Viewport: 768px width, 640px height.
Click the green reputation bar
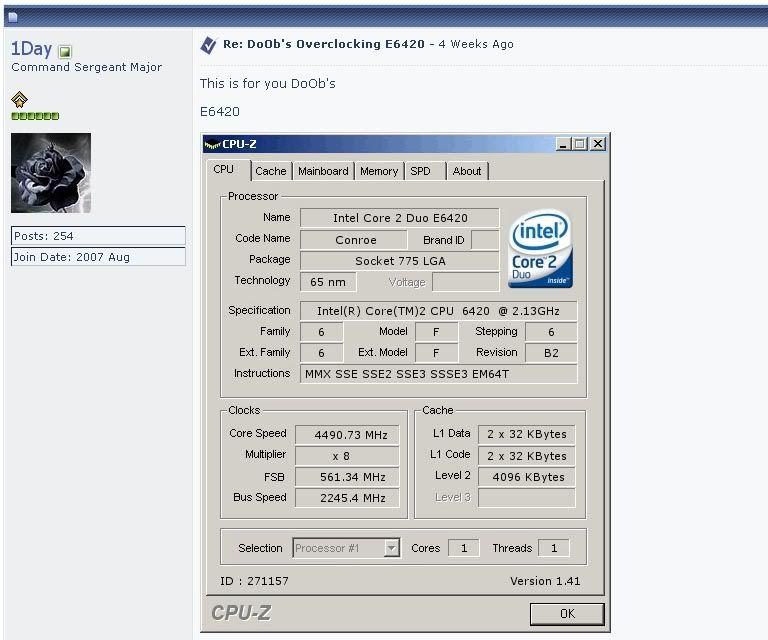[35, 116]
